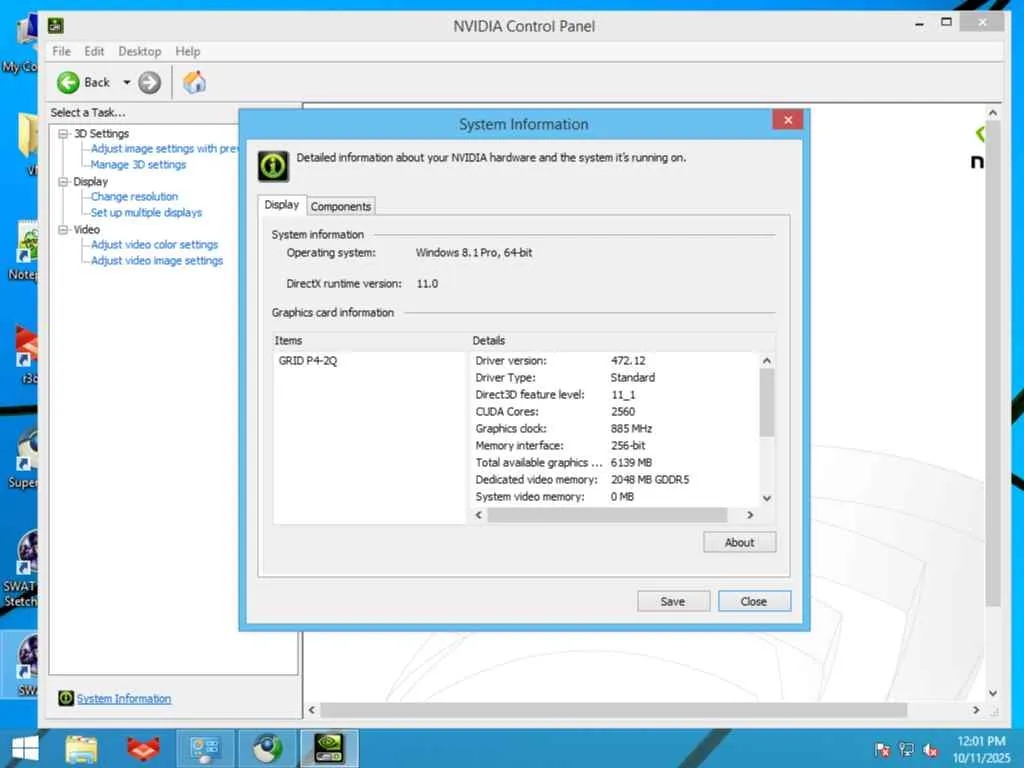Open Adjust video color settings
Screen dimensions: 1024x768
(154, 244)
